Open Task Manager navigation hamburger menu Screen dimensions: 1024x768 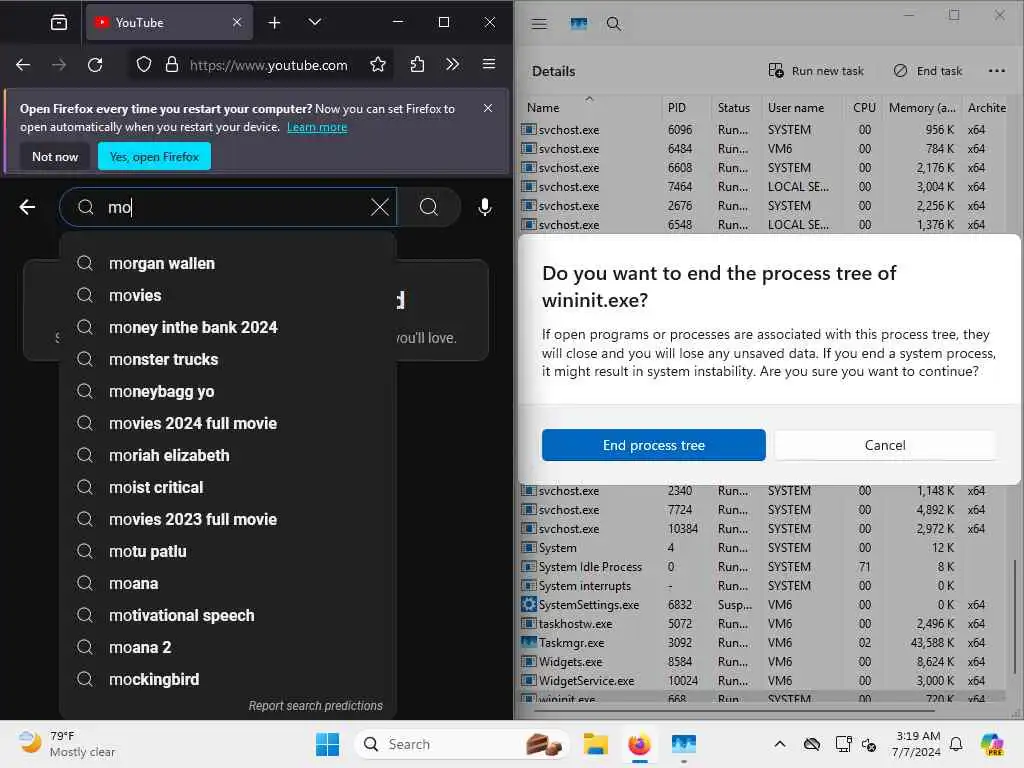539,24
